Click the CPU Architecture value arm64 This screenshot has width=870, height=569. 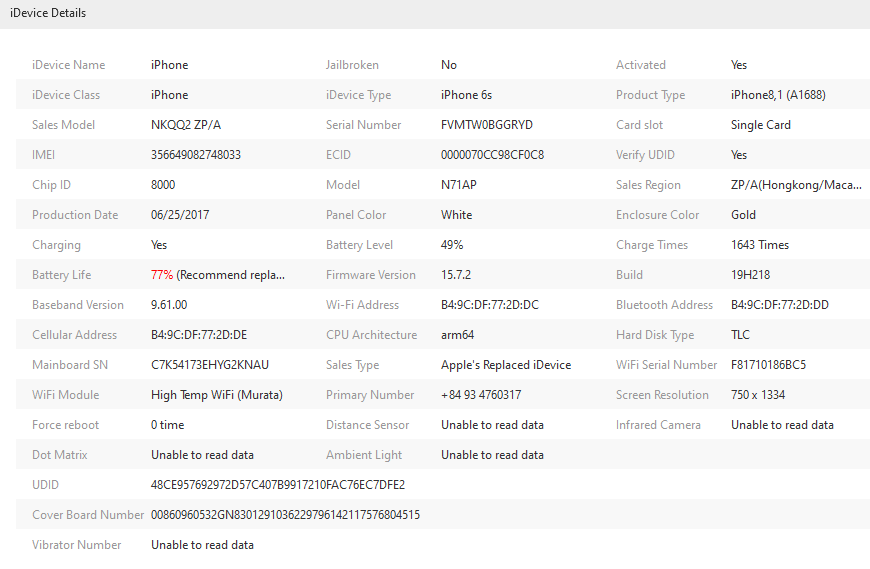pos(457,334)
